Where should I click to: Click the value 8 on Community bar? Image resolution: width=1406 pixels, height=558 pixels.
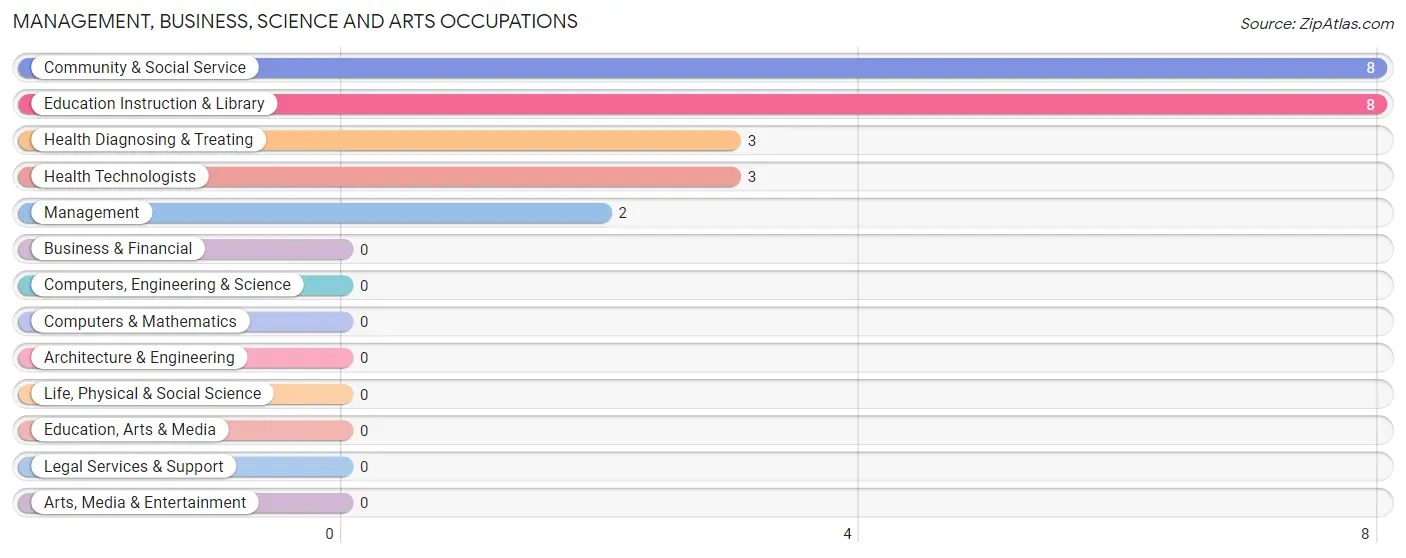1371,68
